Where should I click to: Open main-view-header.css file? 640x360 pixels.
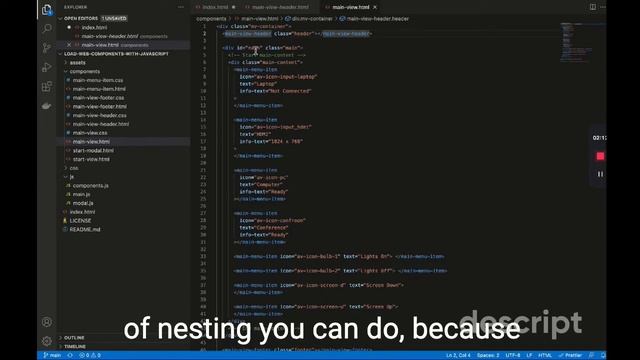pyautogui.click(x=100, y=116)
